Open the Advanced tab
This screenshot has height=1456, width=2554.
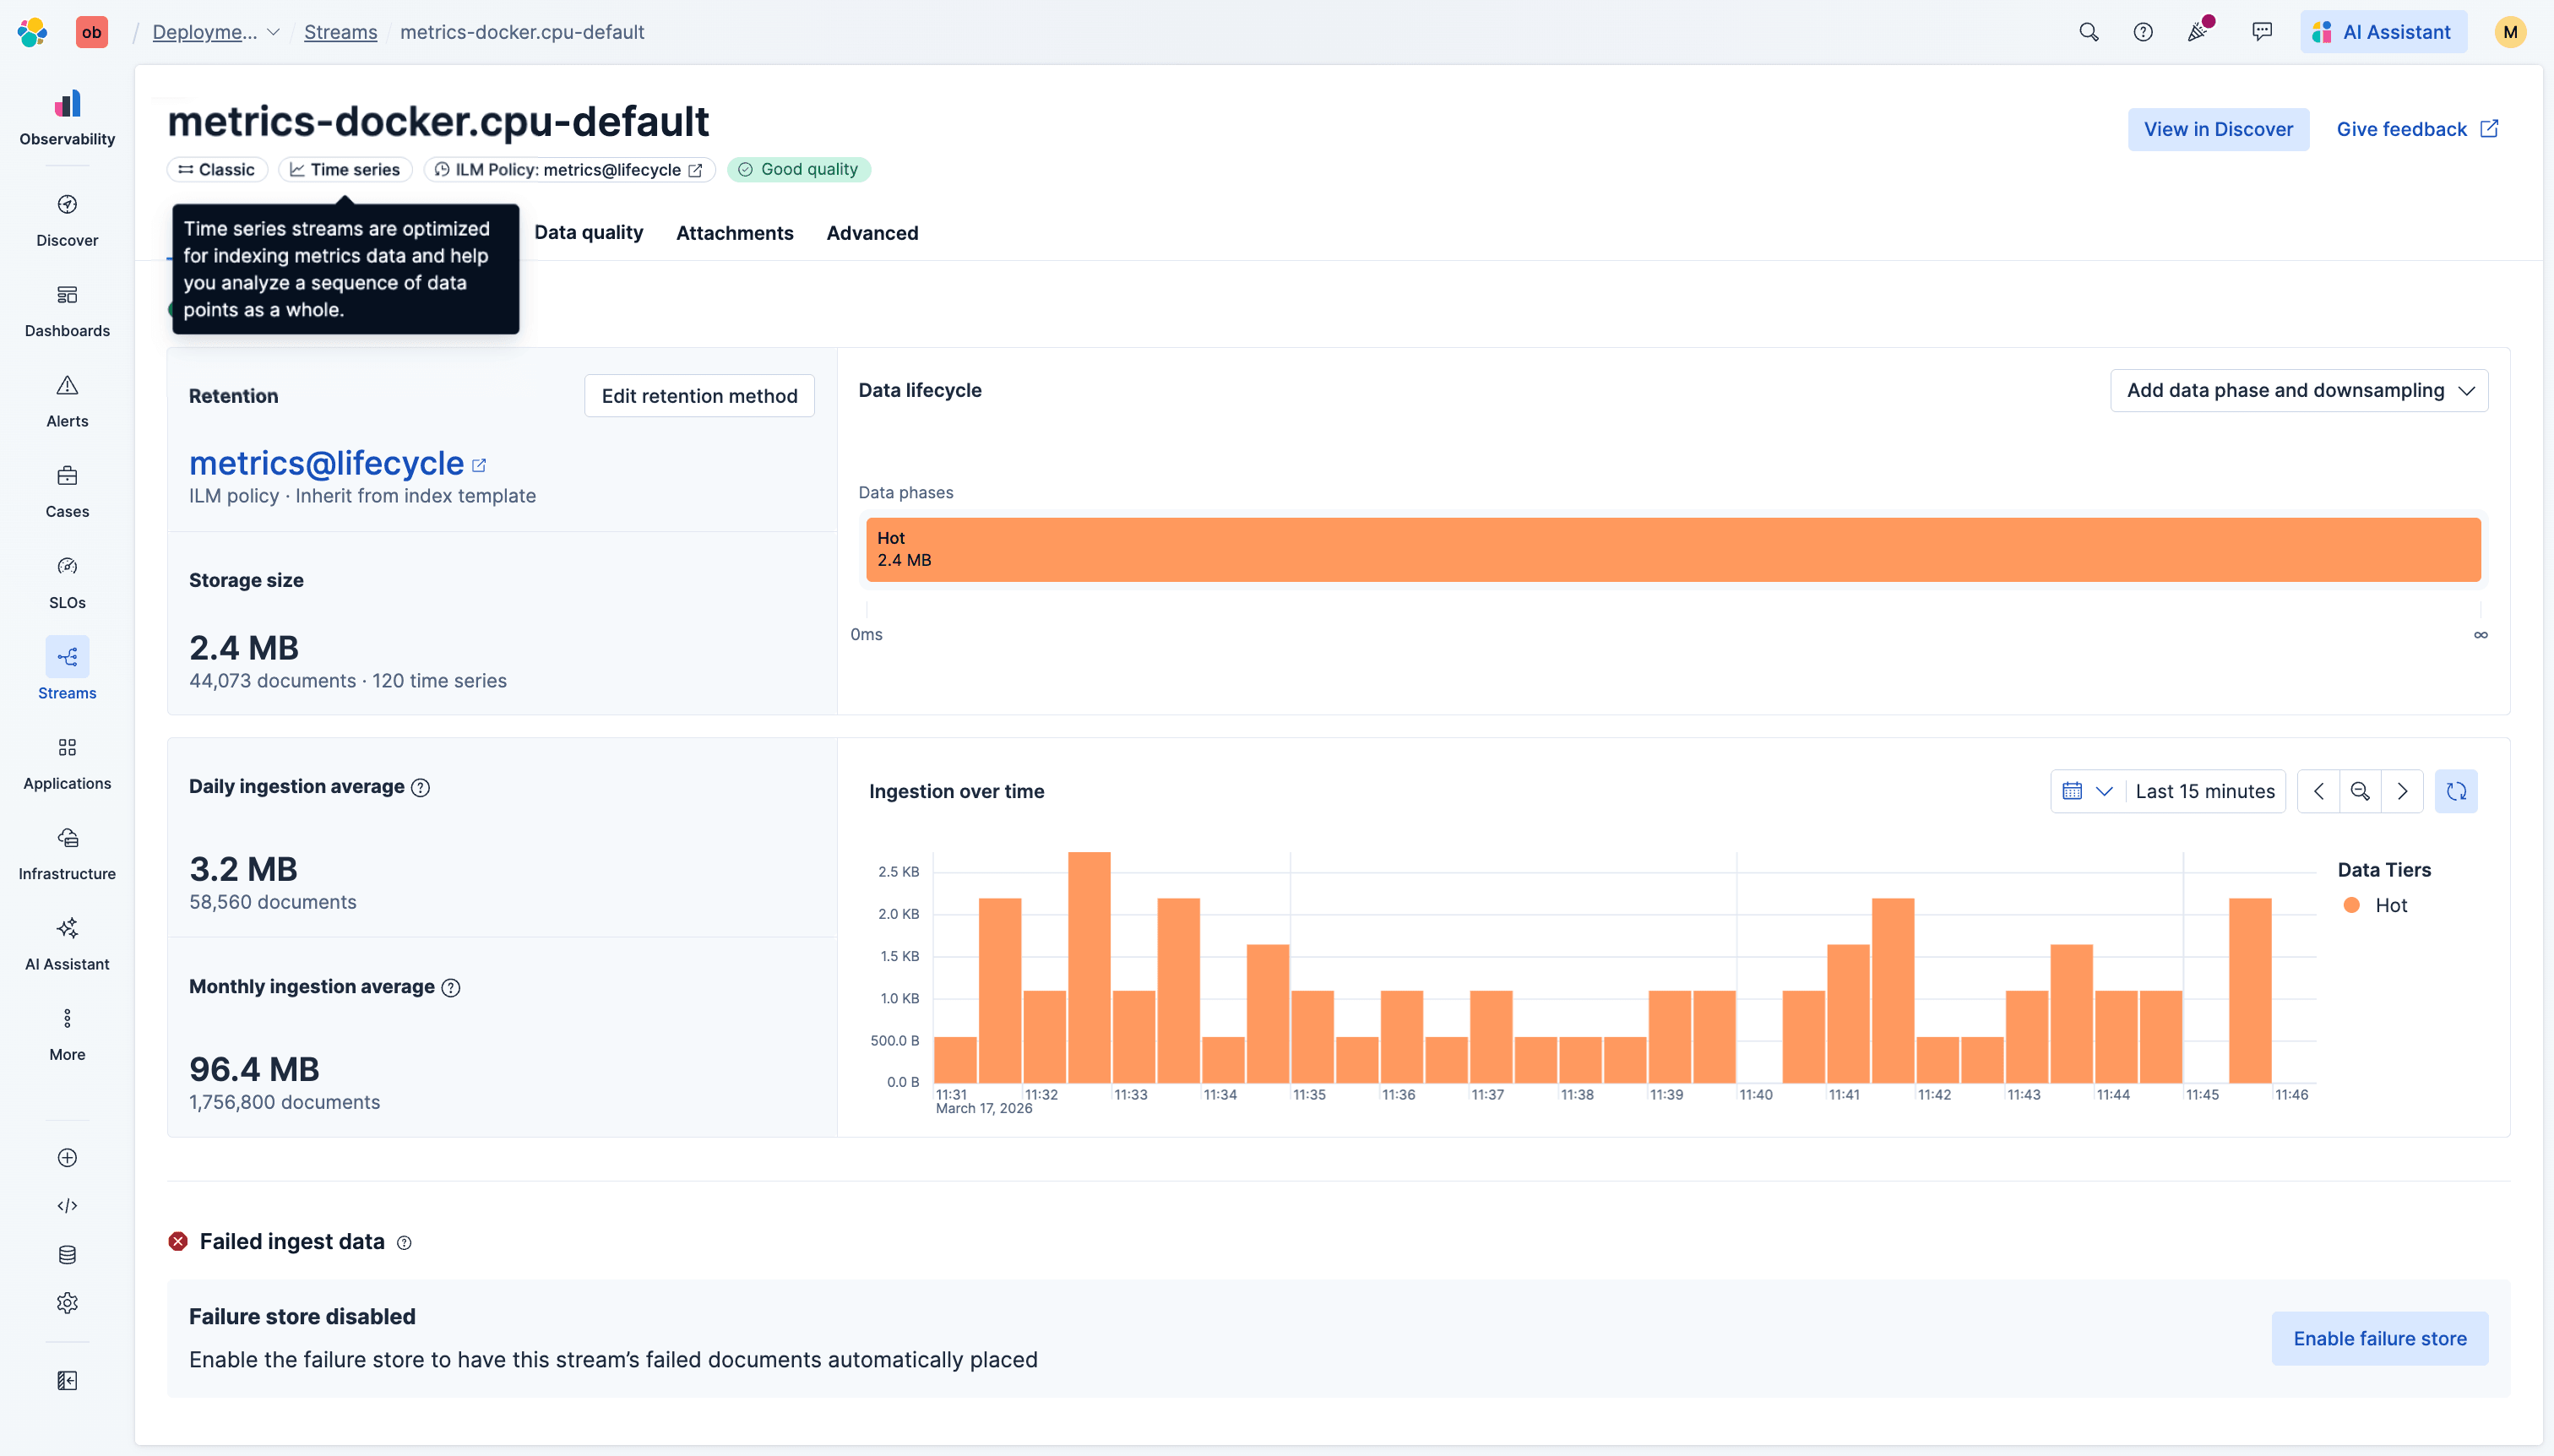pyautogui.click(x=871, y=232)
